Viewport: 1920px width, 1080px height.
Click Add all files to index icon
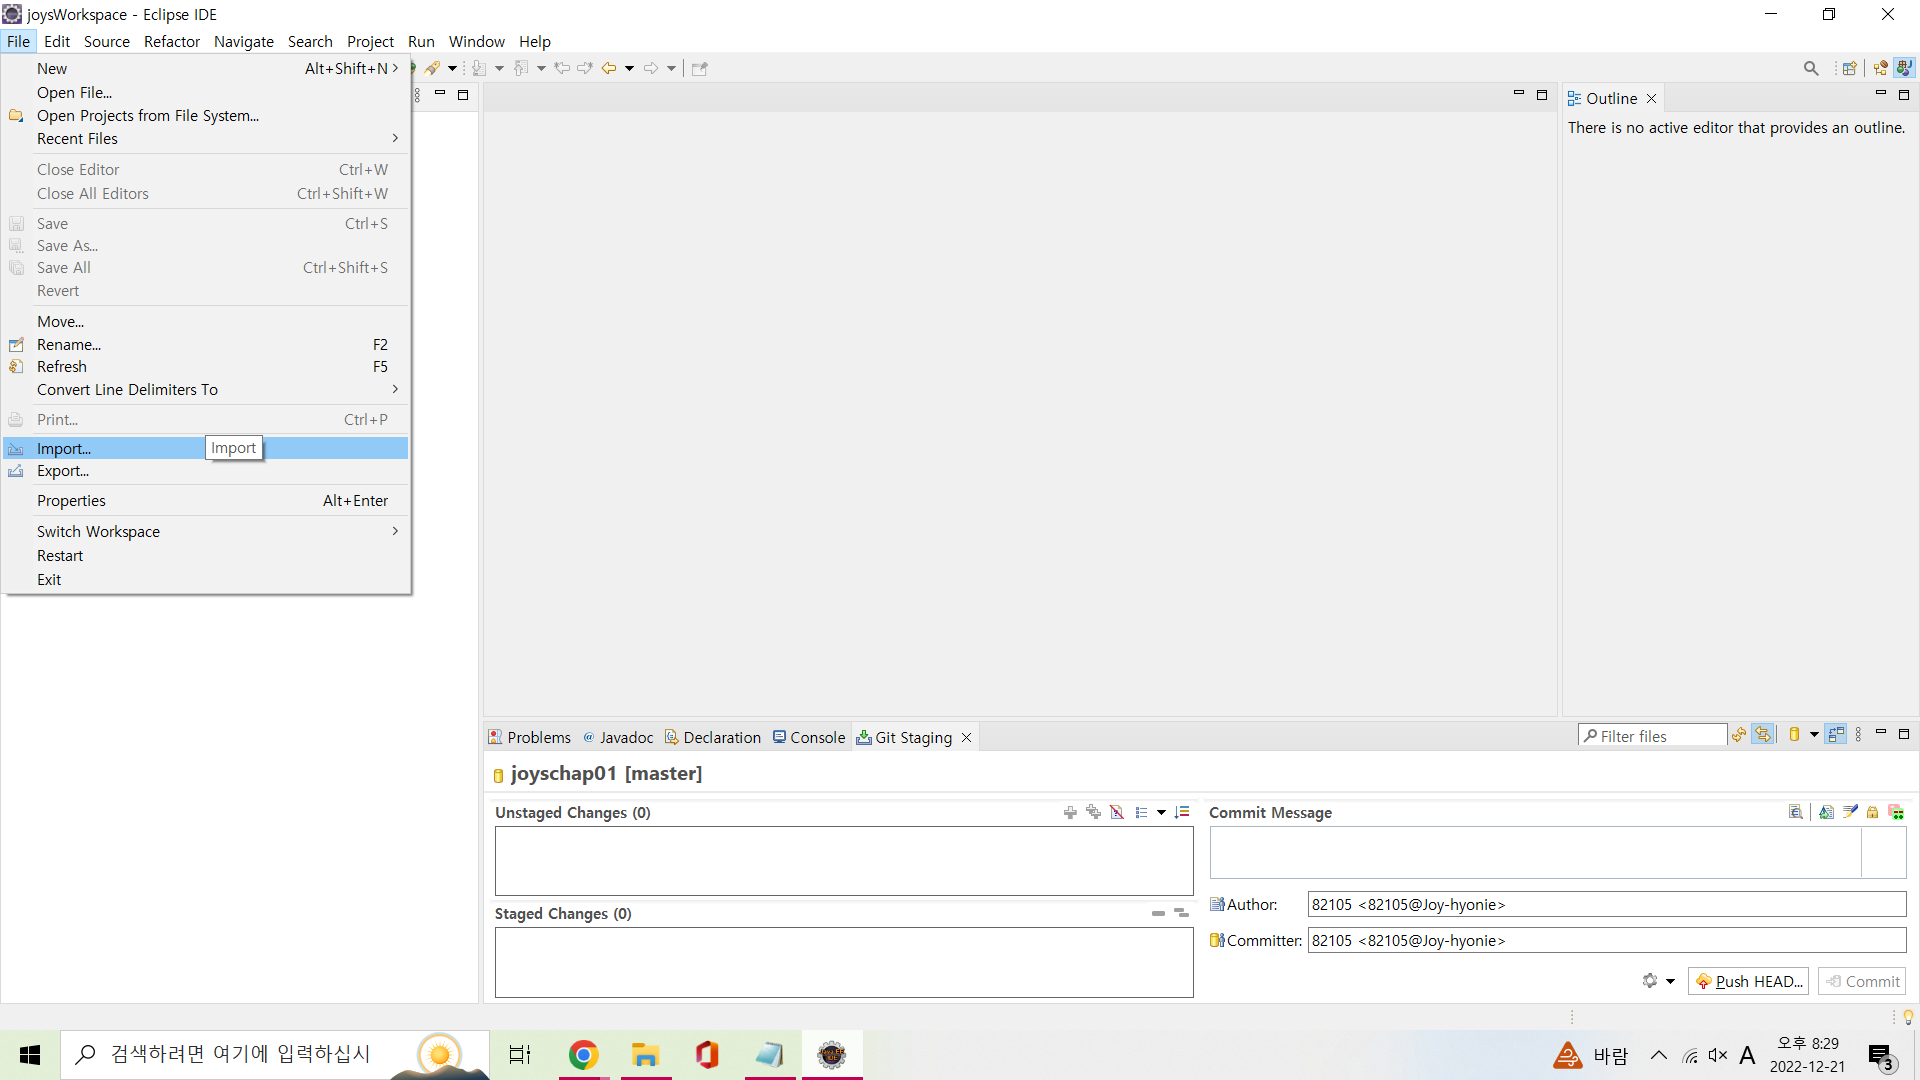[x=1093, y=812]
